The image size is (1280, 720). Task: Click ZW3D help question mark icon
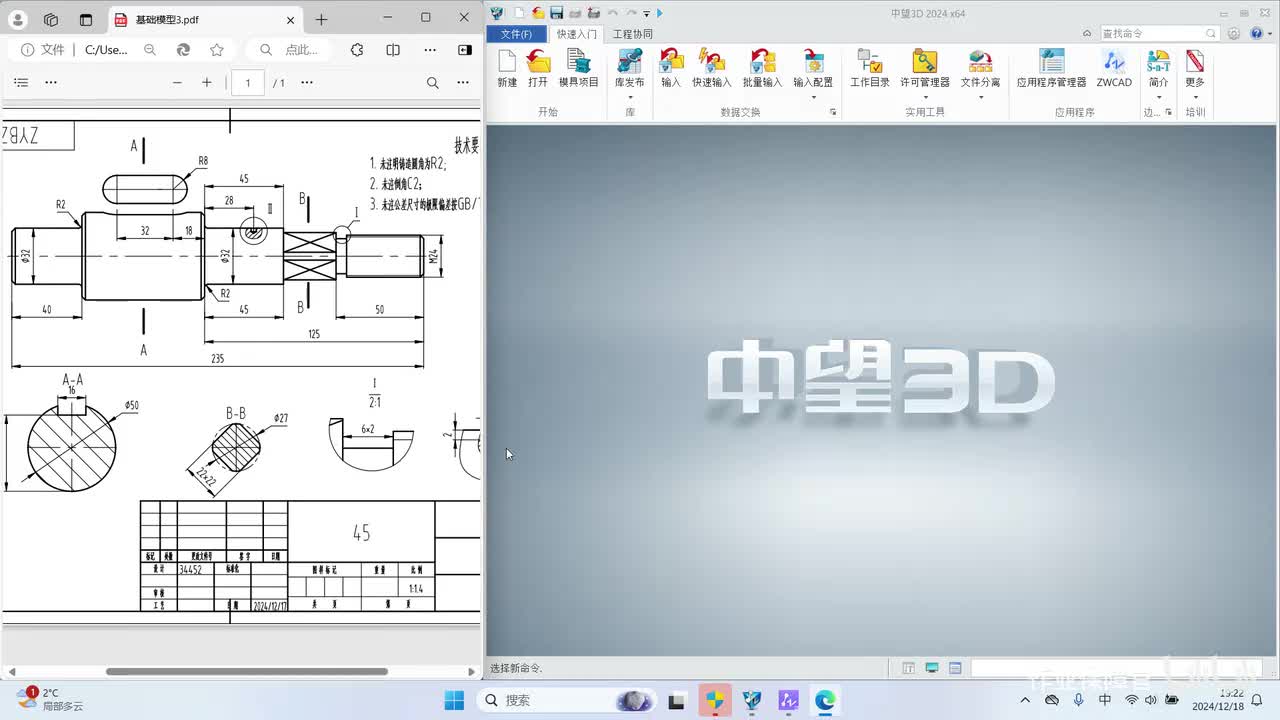pos(1256,33)
